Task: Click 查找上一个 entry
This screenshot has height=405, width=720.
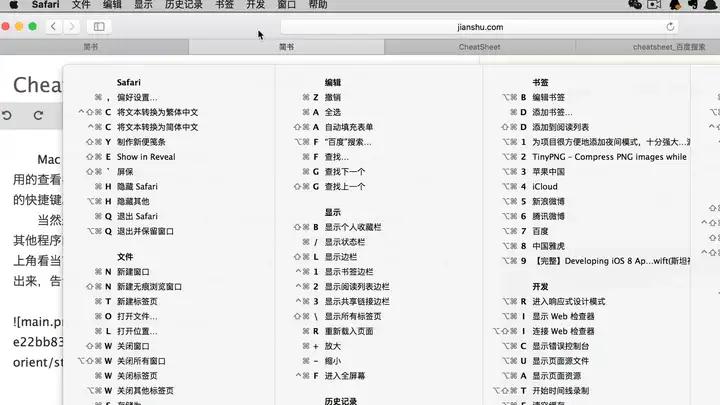Action: point(345,186)
